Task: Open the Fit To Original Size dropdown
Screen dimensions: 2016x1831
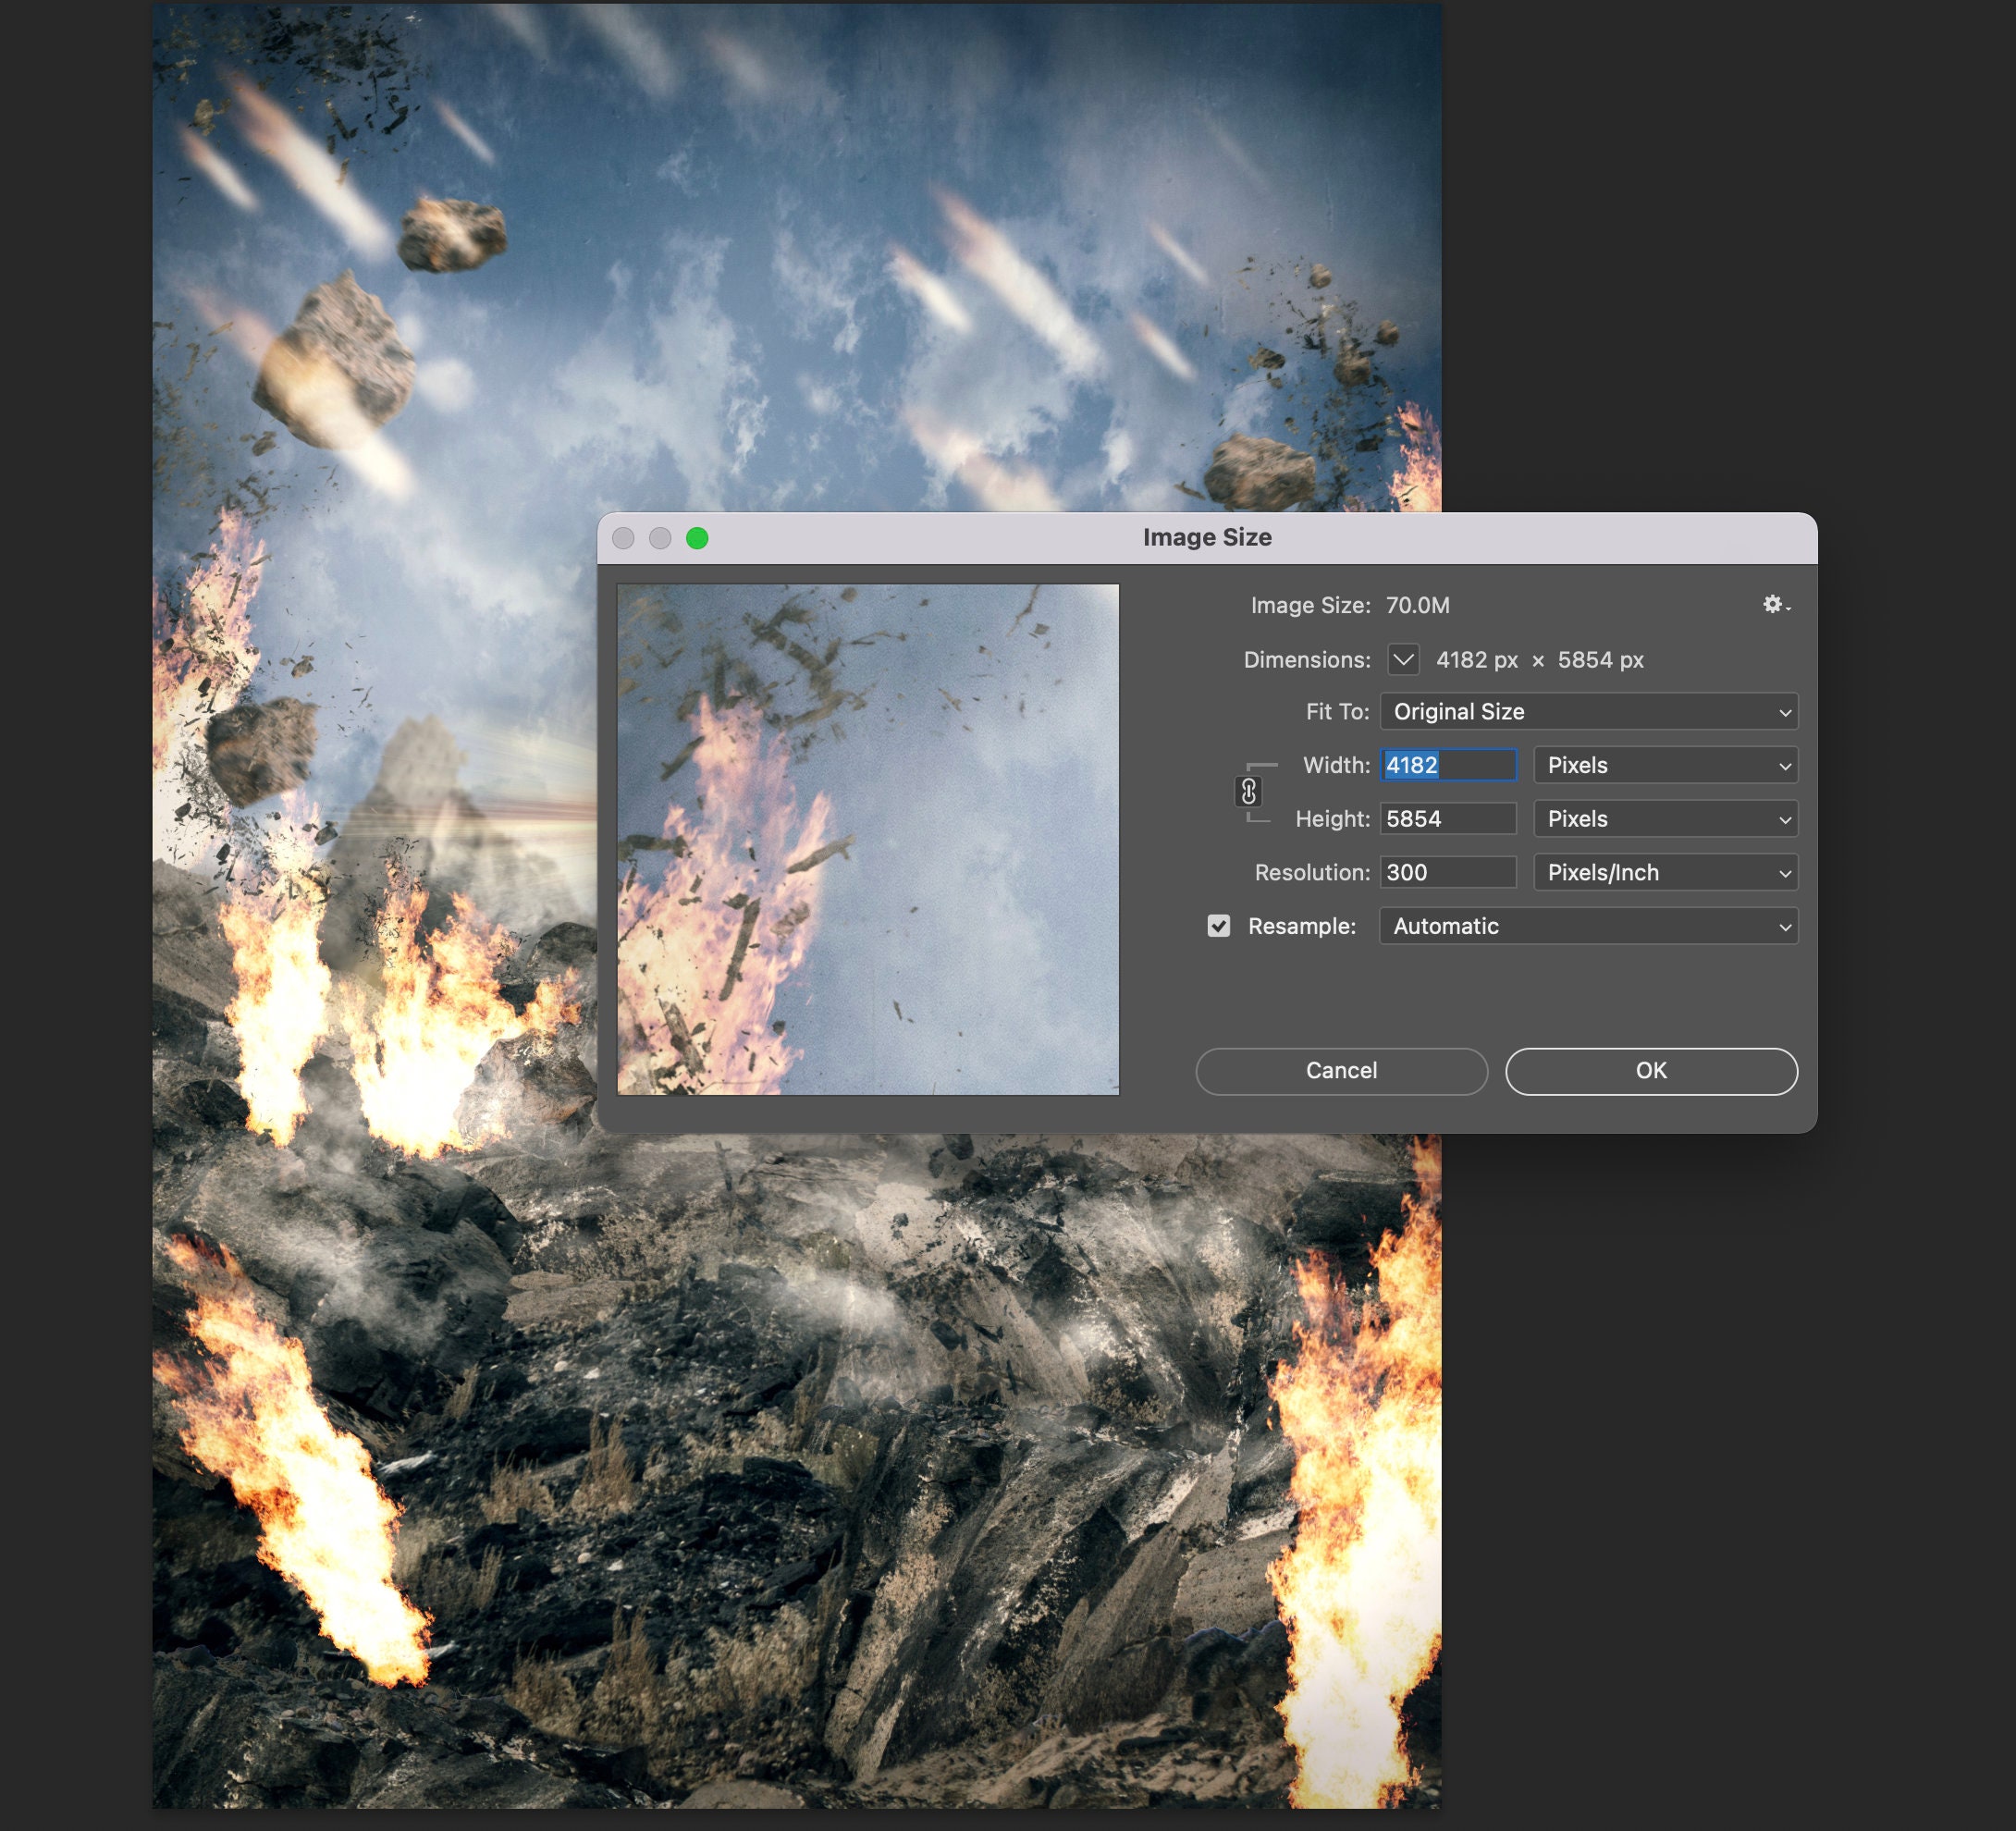Action: coord(1589,712)
